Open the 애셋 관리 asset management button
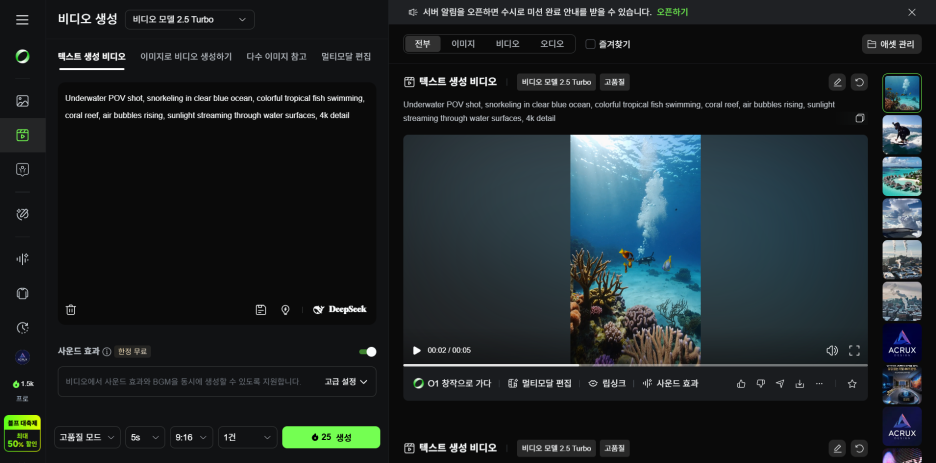 click(x=892, y=44)
